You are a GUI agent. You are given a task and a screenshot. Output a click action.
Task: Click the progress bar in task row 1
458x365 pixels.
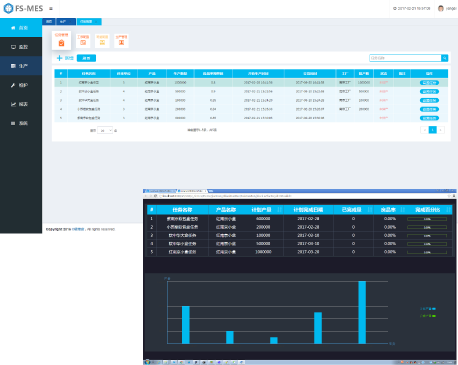point(427,219)
